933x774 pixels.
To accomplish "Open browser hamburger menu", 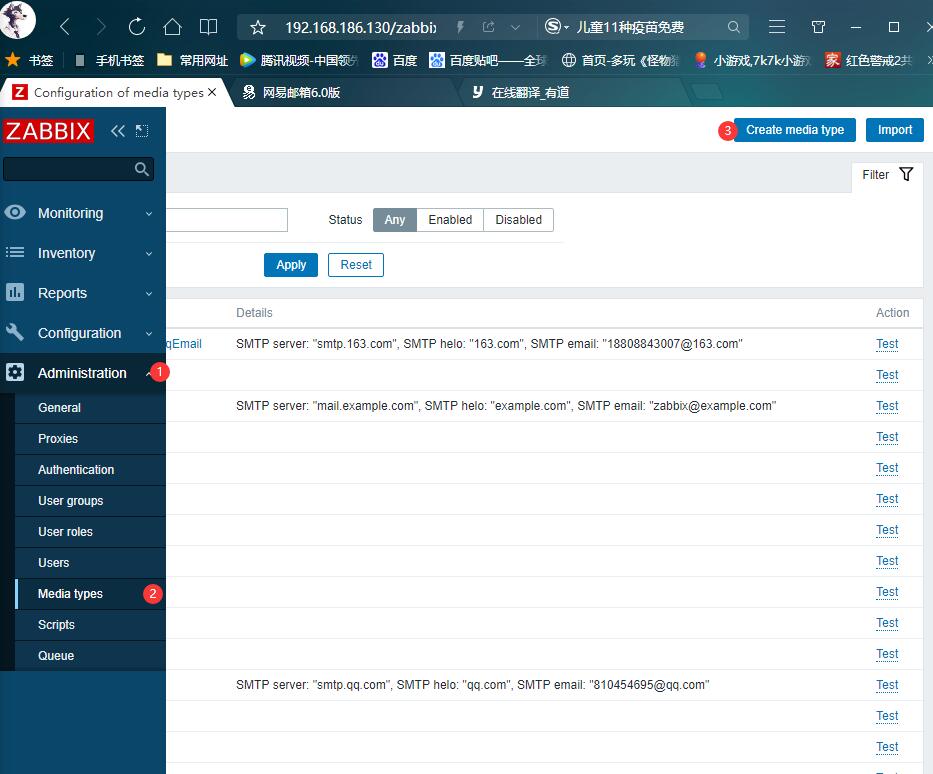I will coord(777,27).
